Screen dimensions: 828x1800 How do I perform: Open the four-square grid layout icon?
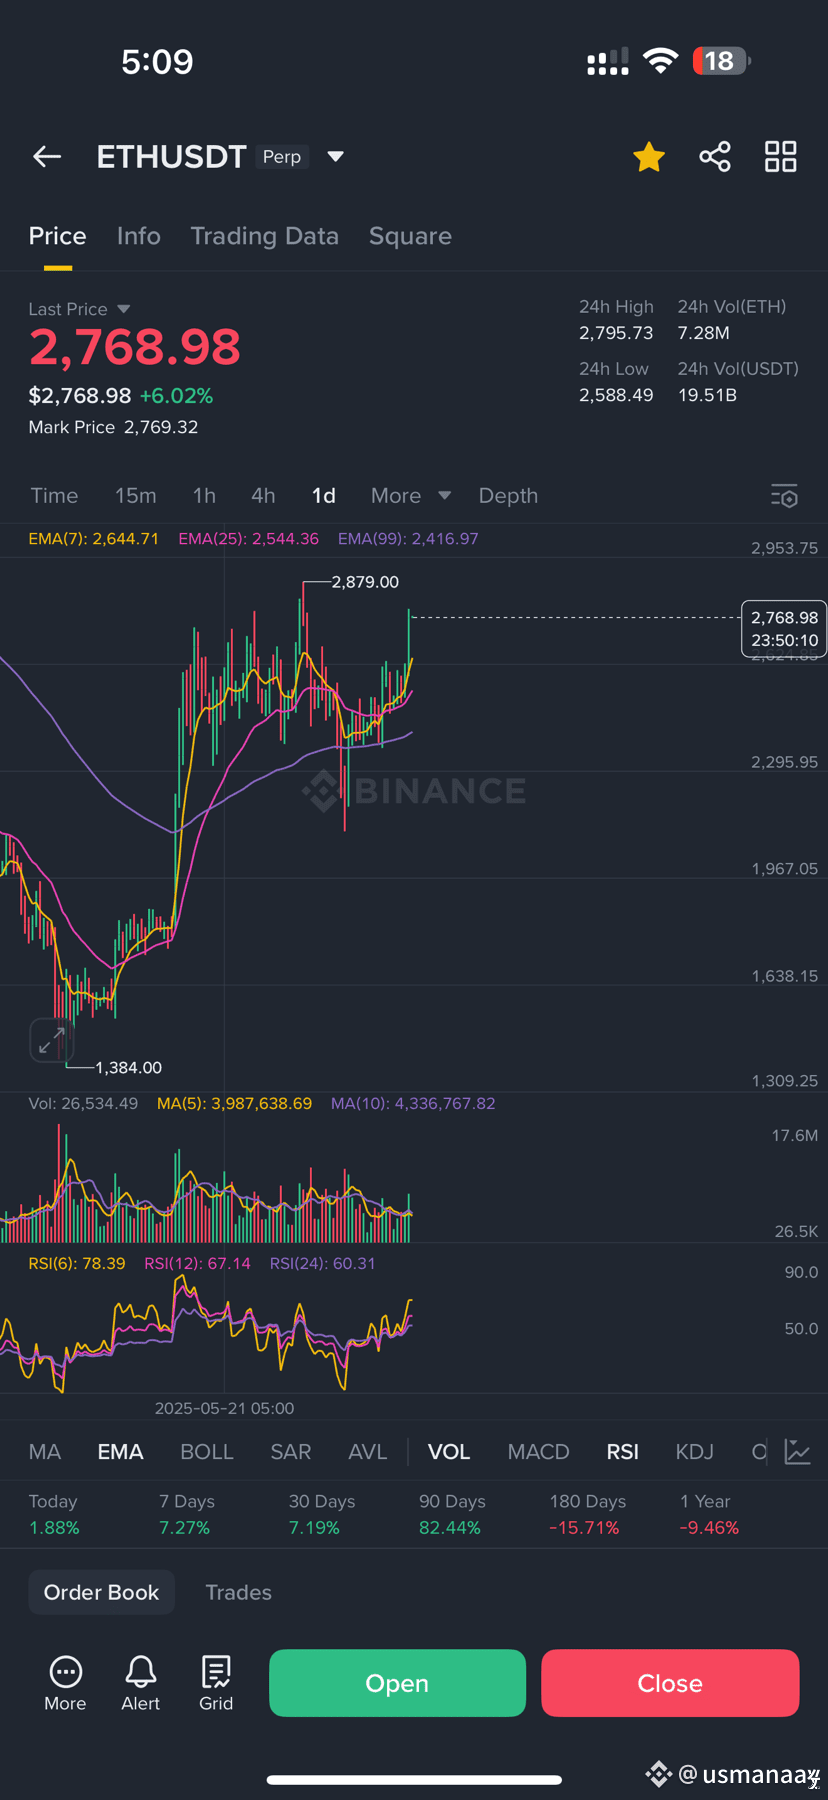[781, 157]
